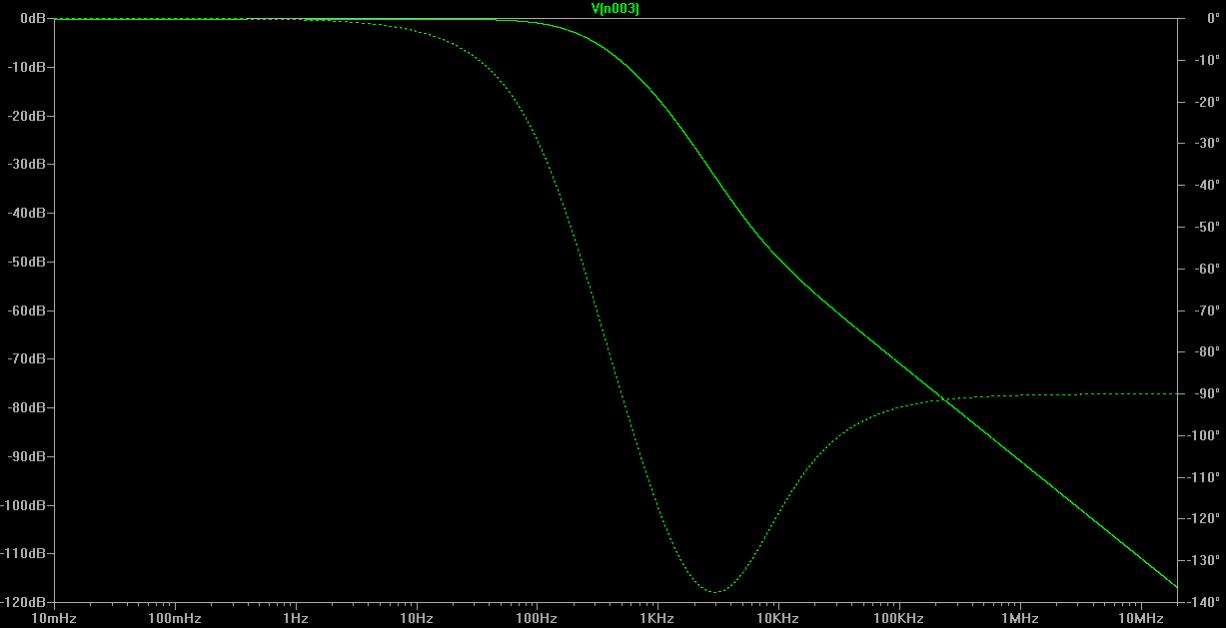Image resolution: width=1226 pixels, height=628 pixels.
Task: Click the 100mHz frequency axis label
Action: pyautogui.click(x=175, y=619)
